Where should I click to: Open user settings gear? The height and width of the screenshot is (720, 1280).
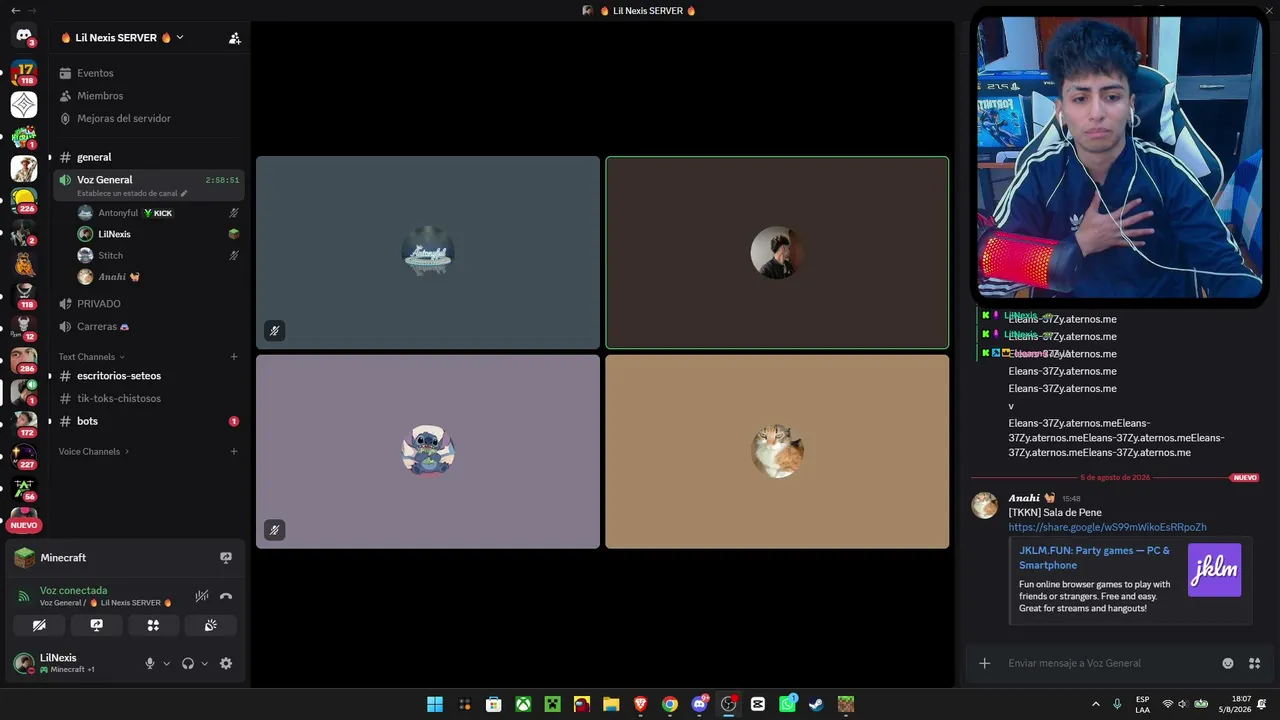[226, 663]
